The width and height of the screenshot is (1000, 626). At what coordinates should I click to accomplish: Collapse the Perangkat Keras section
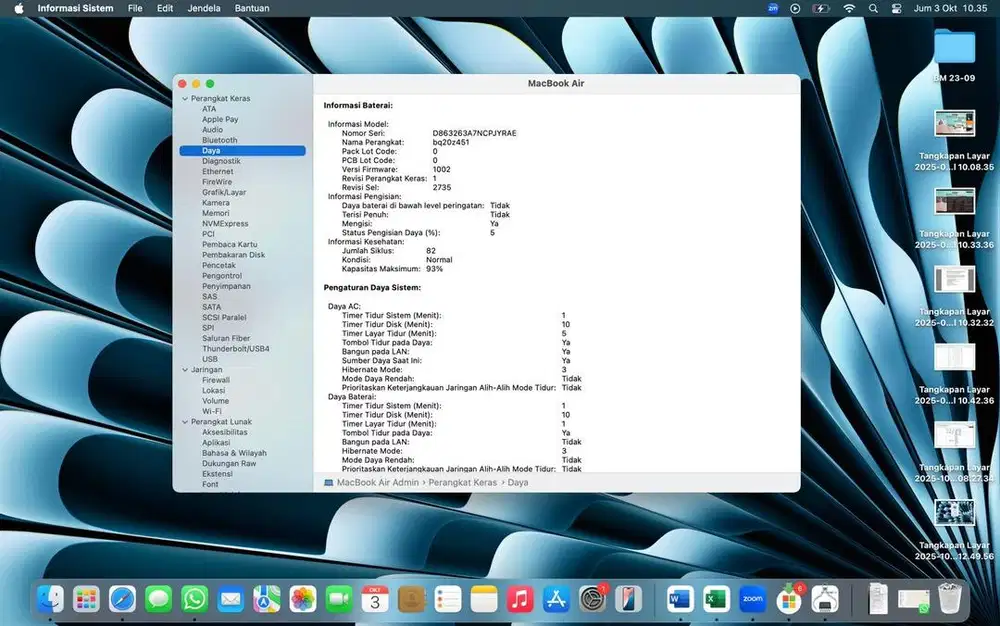pos(184,99)
